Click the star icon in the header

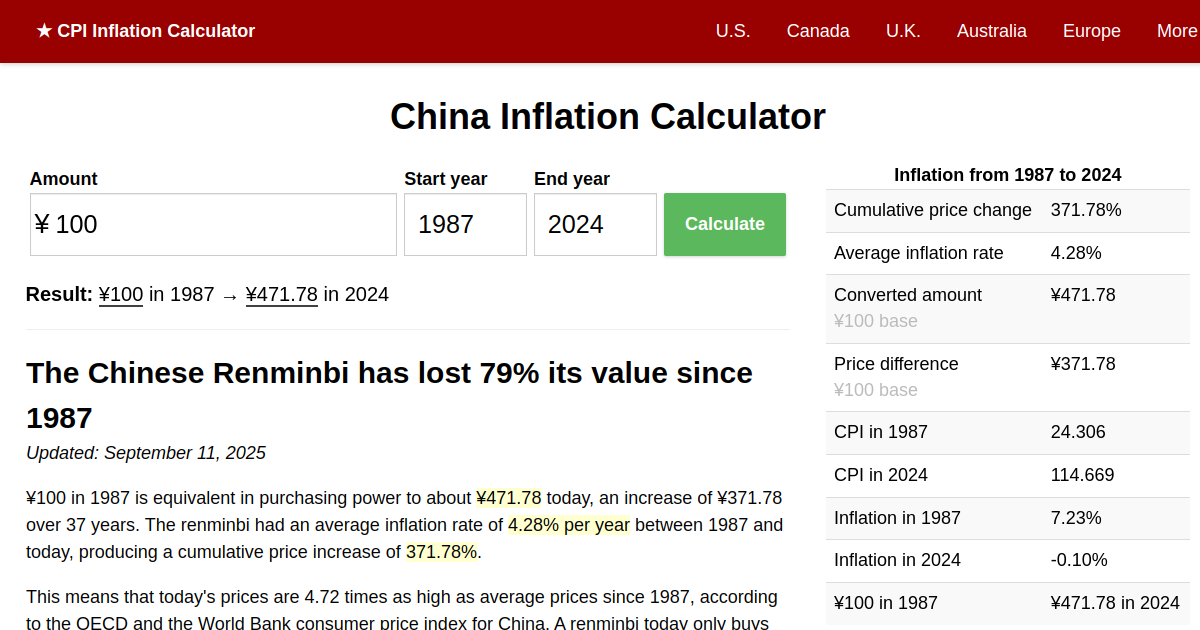(x=43, y=30)
